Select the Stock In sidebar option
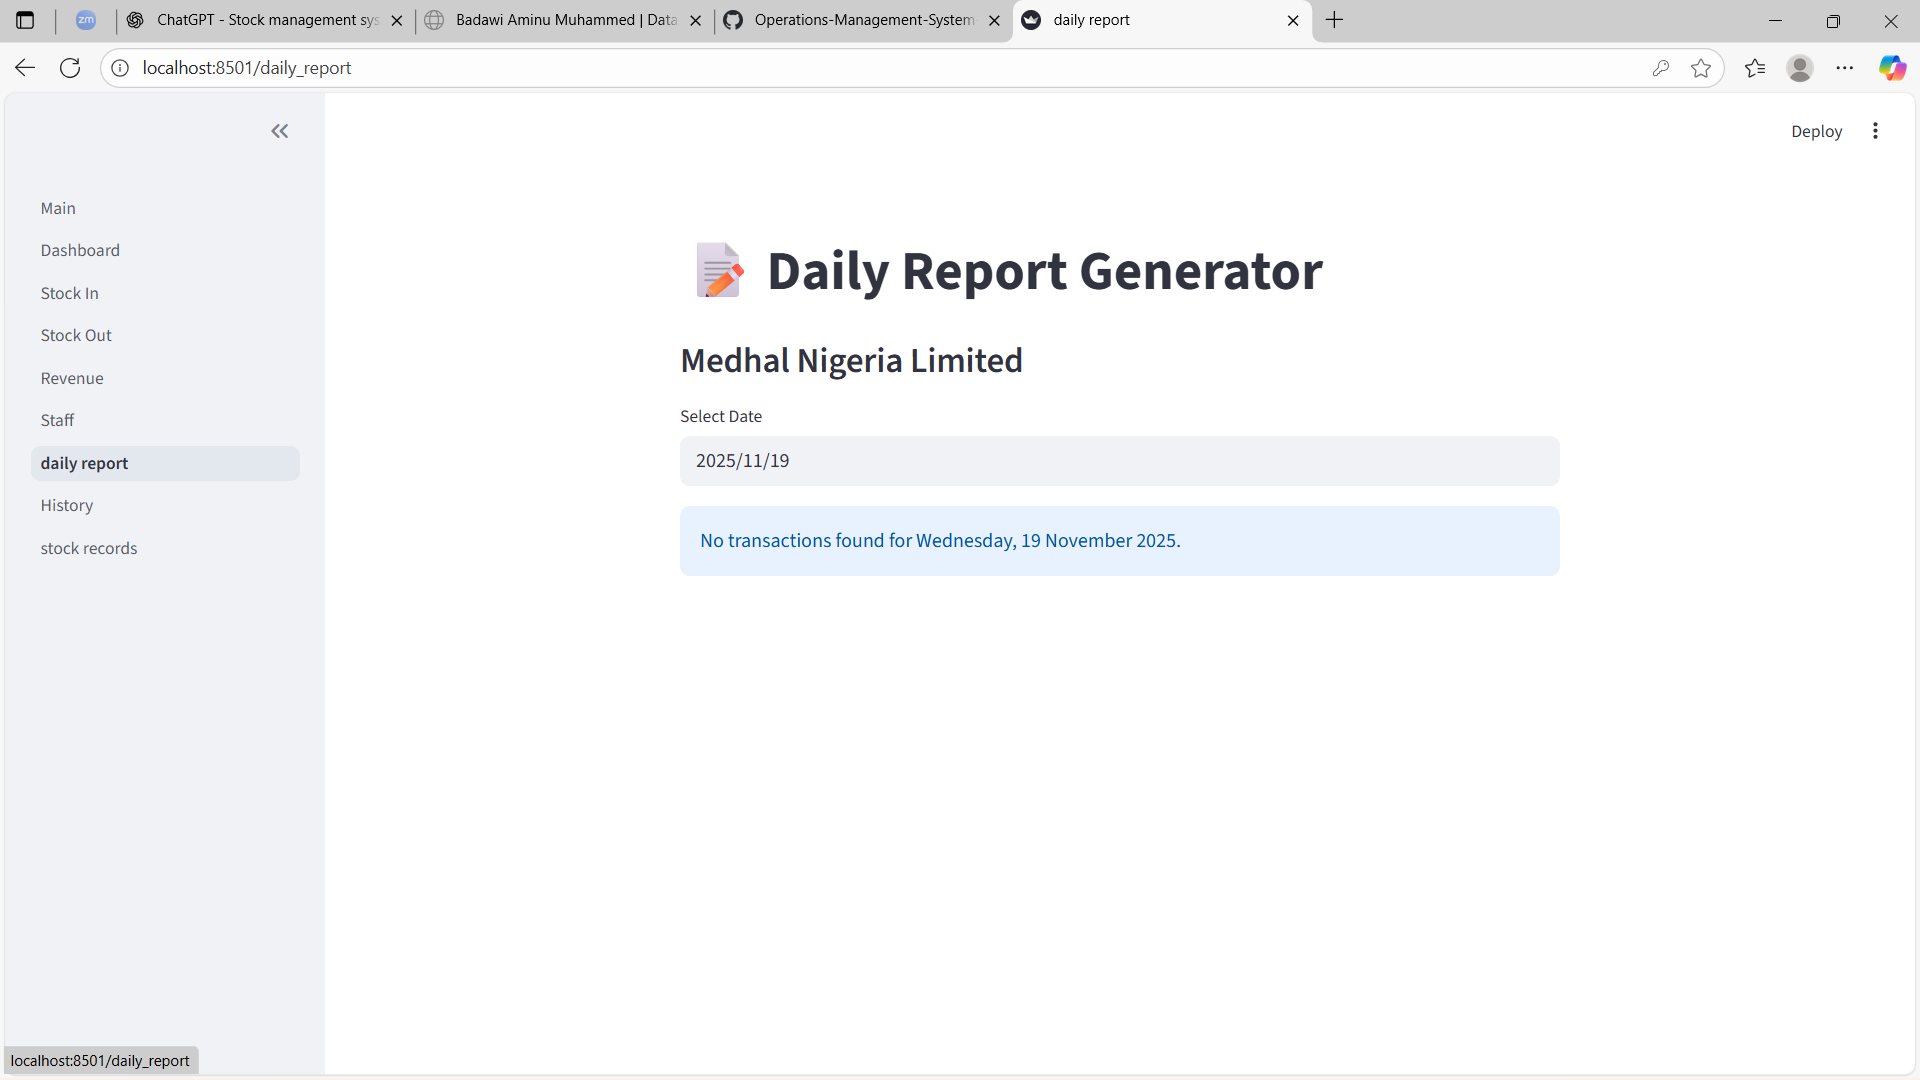1920x1080 pixels. pyautogui.click(x=69, y=293)
